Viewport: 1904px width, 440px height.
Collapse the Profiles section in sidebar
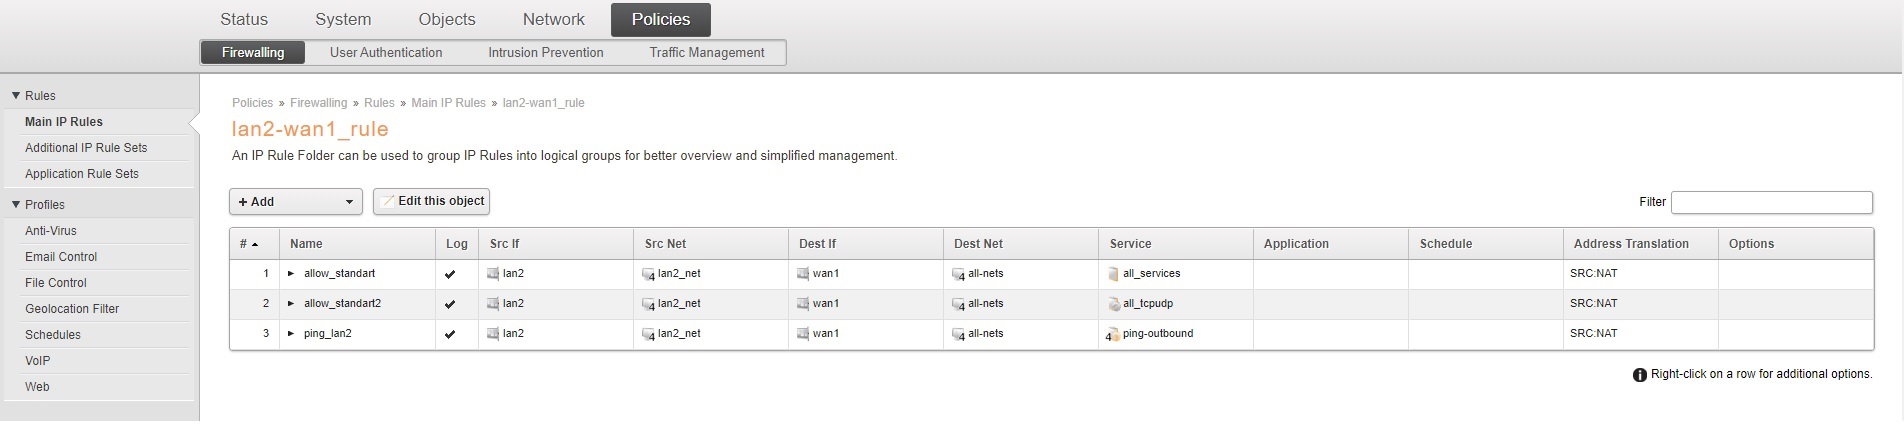pos(16,205)
